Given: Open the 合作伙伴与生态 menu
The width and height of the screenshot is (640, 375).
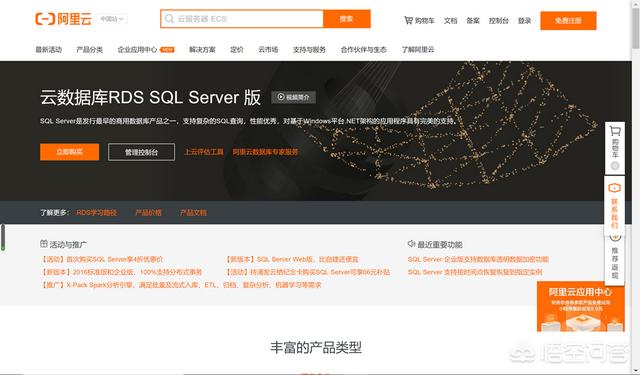Looking at the screenshot, I should tap(363, 49).
